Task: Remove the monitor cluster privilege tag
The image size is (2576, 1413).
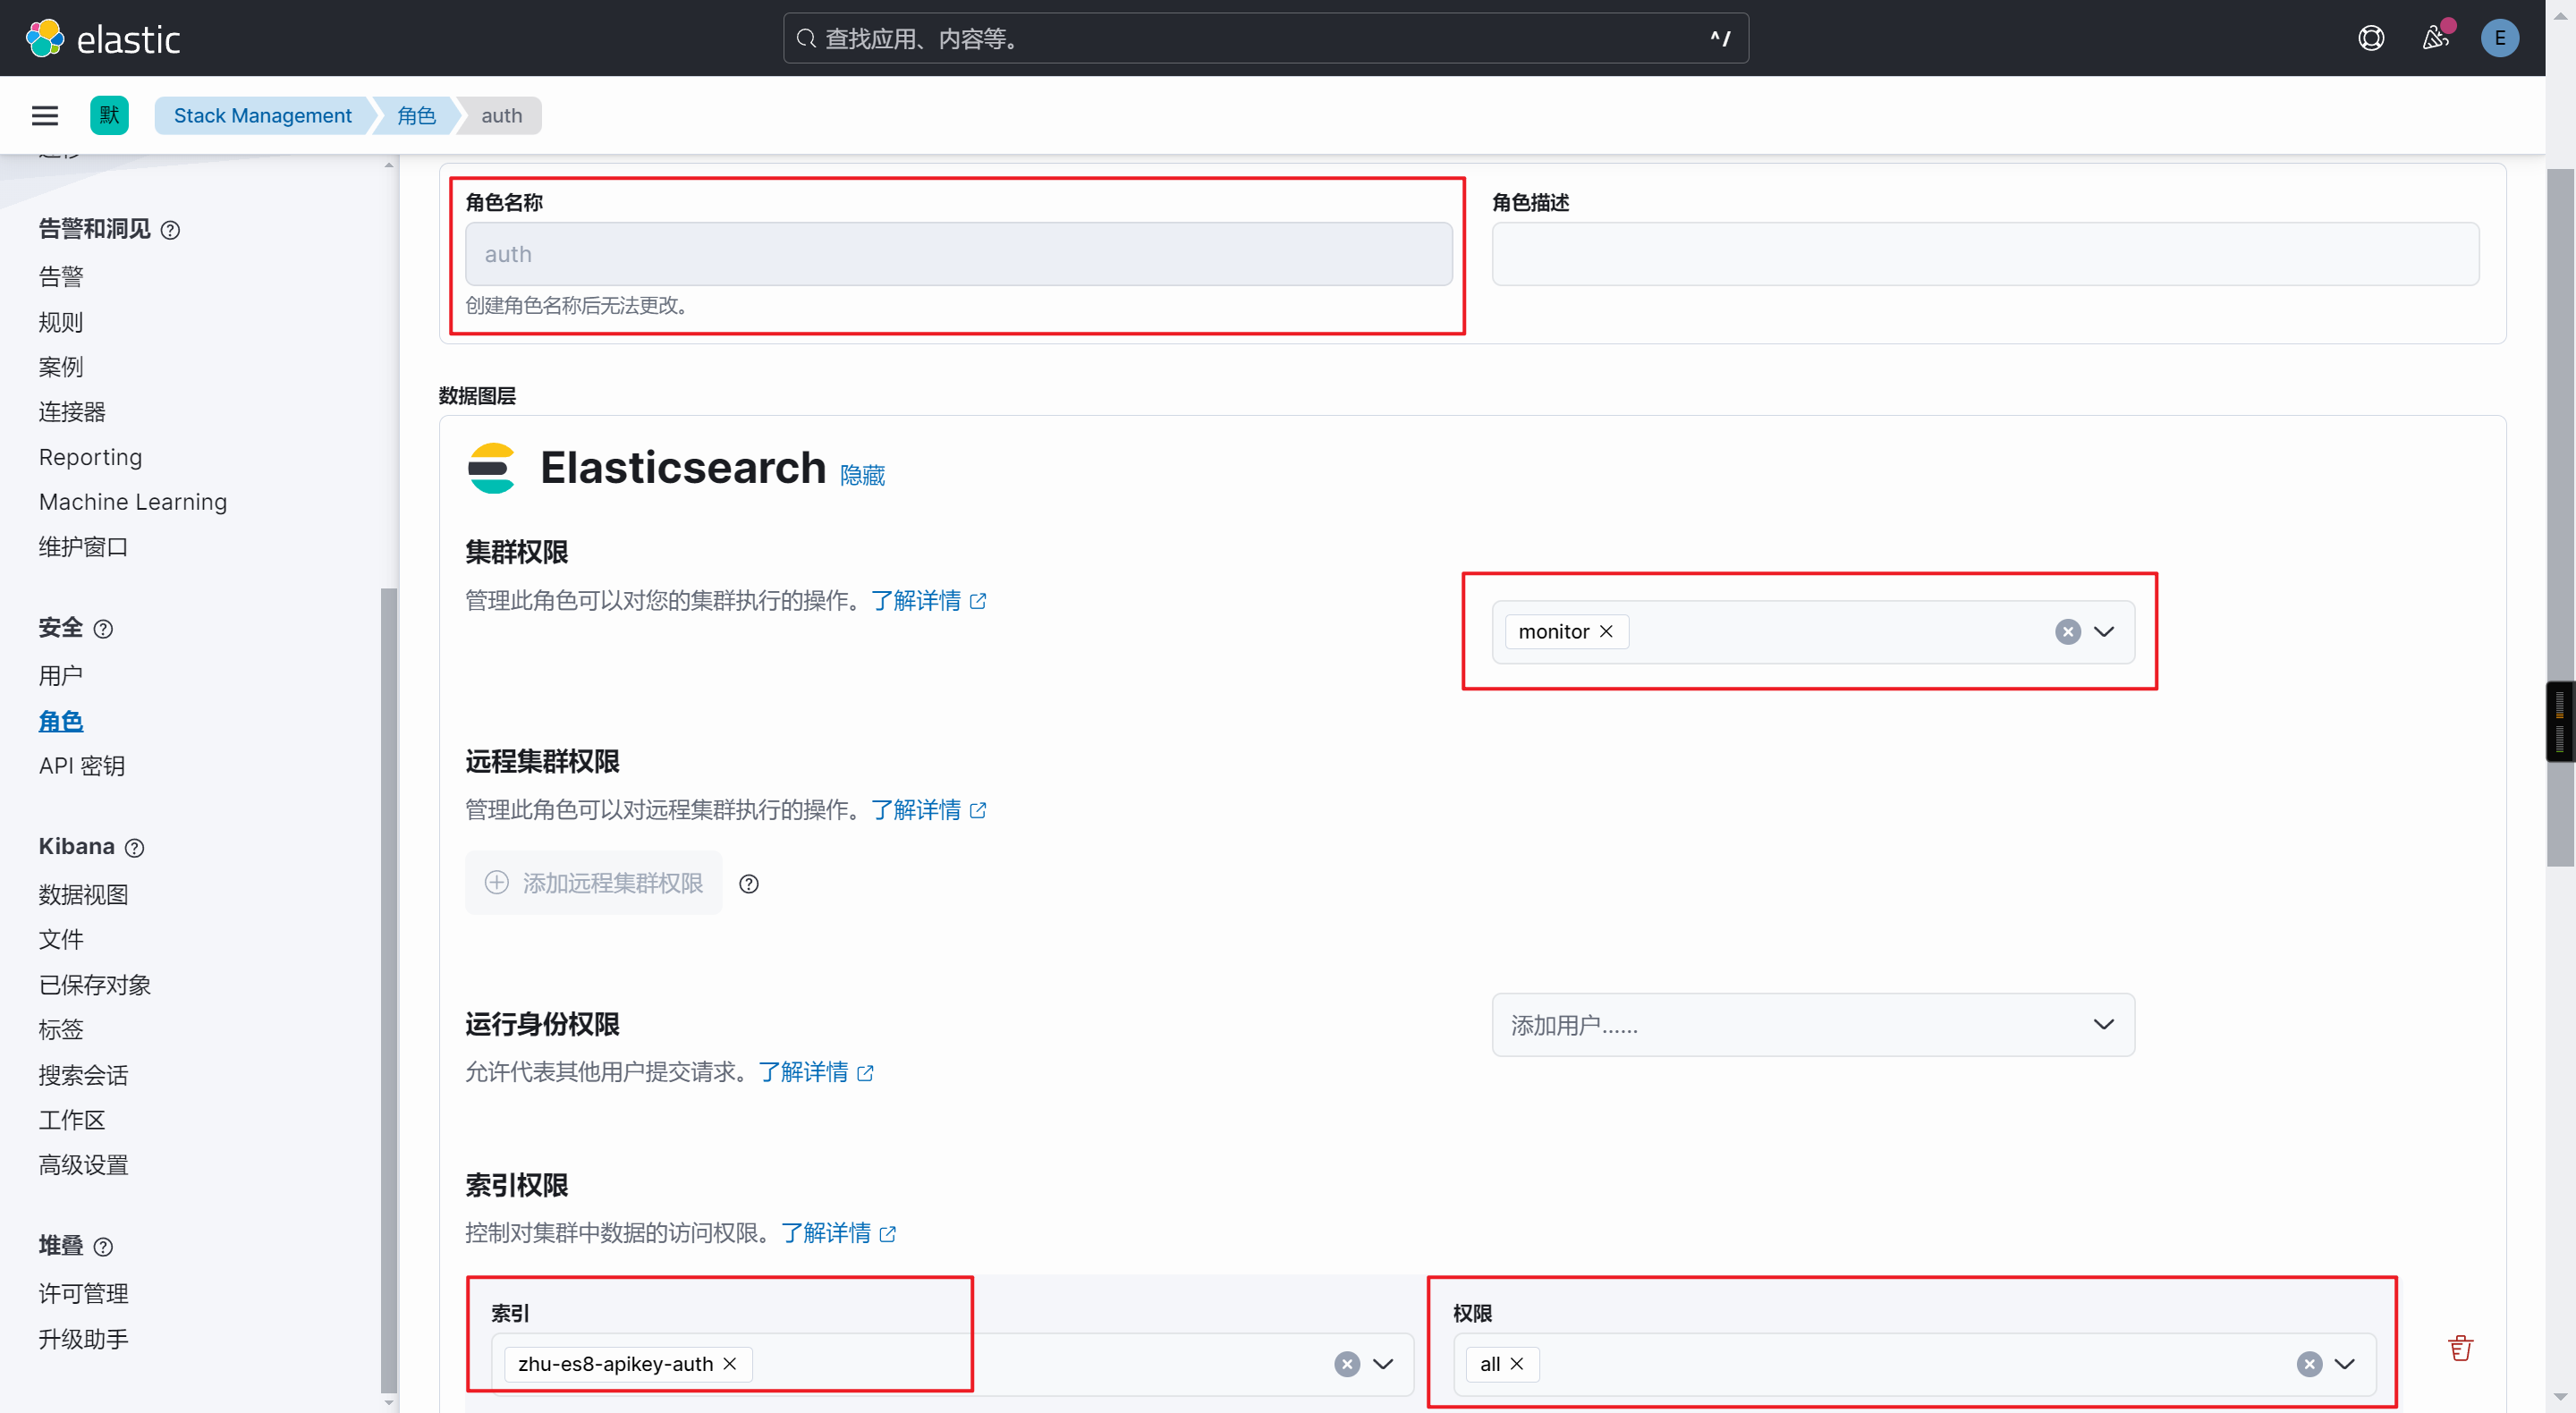Action: point(1606,632)
